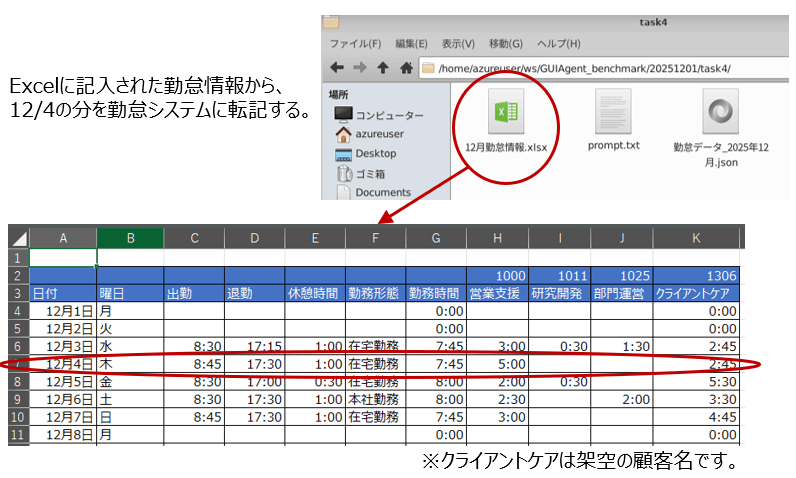Click the 研究開発 header cell
The width and height of the screenshot is (796, 478).
[x=560, y=293]
